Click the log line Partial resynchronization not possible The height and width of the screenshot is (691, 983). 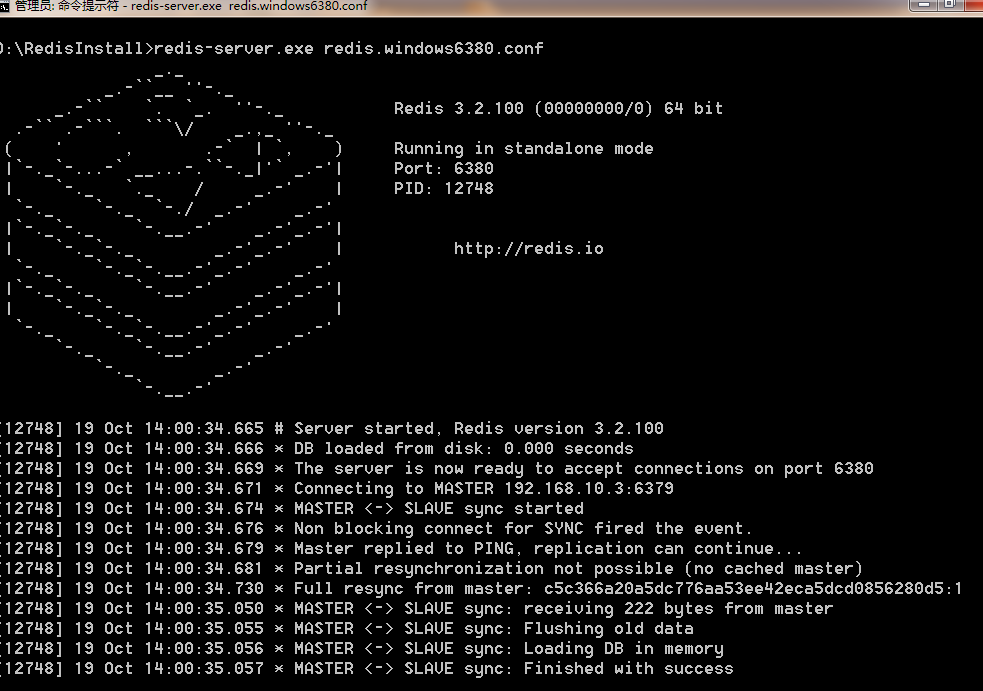[x=431, y=569]
